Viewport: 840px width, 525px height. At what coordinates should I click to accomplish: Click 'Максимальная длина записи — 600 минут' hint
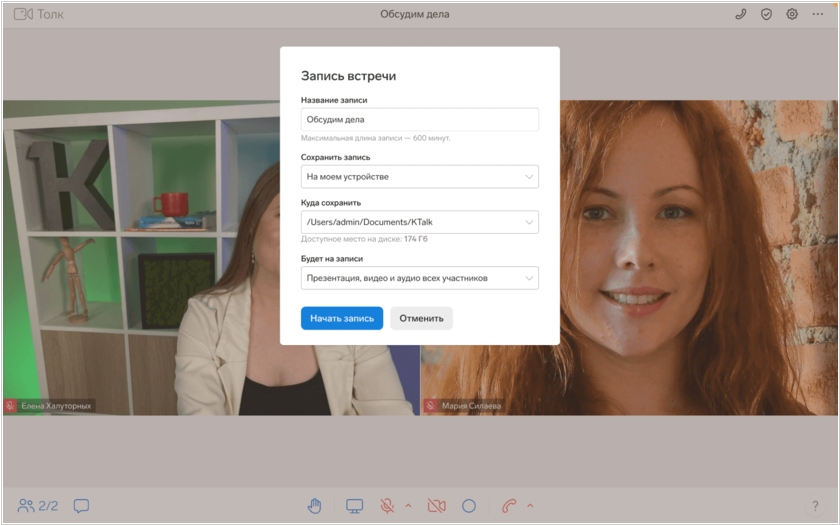tap(376, 138)
